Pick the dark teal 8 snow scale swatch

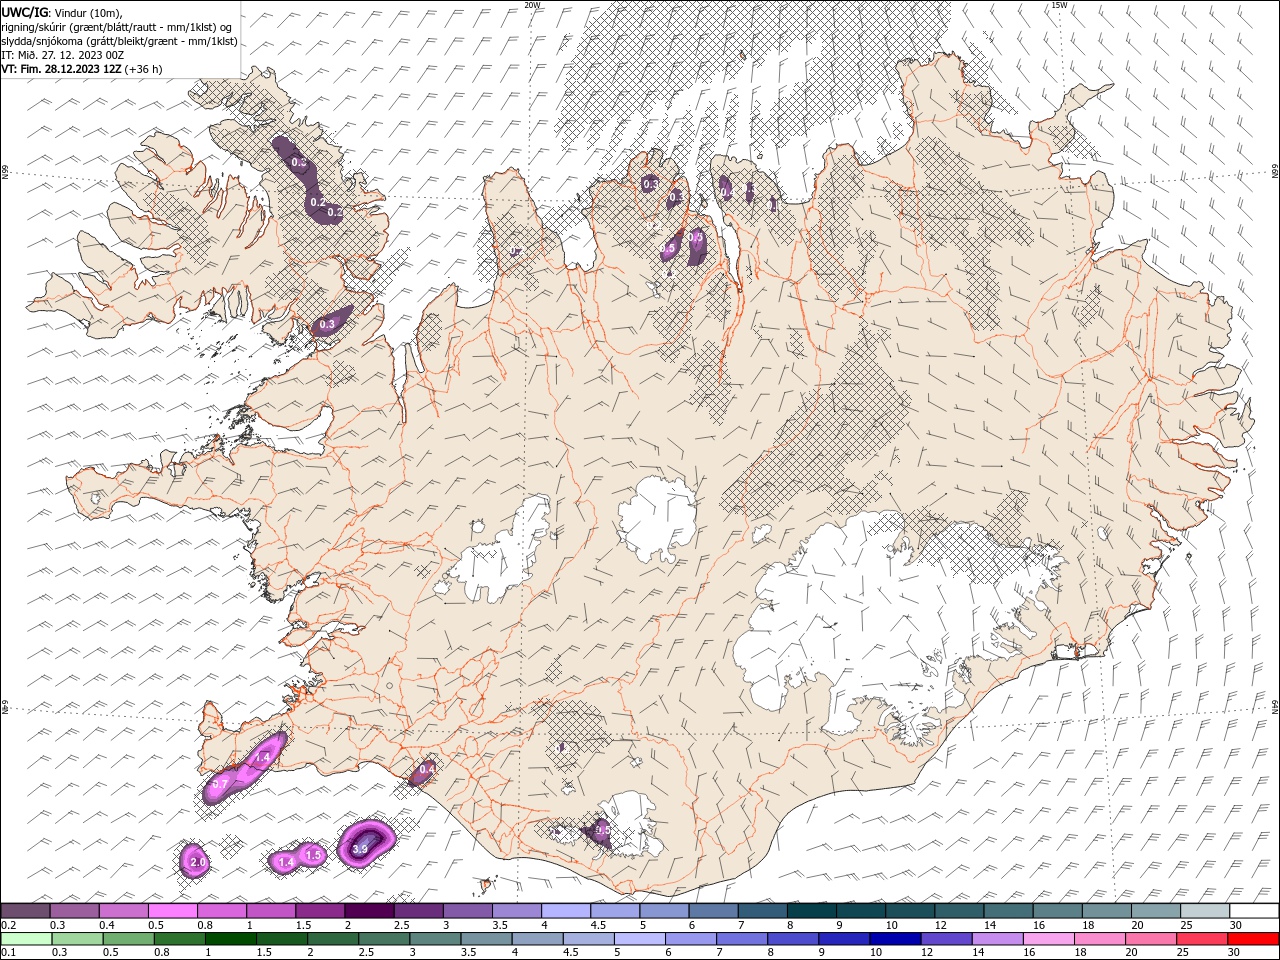pyautogui.click(x=811, y=911)
